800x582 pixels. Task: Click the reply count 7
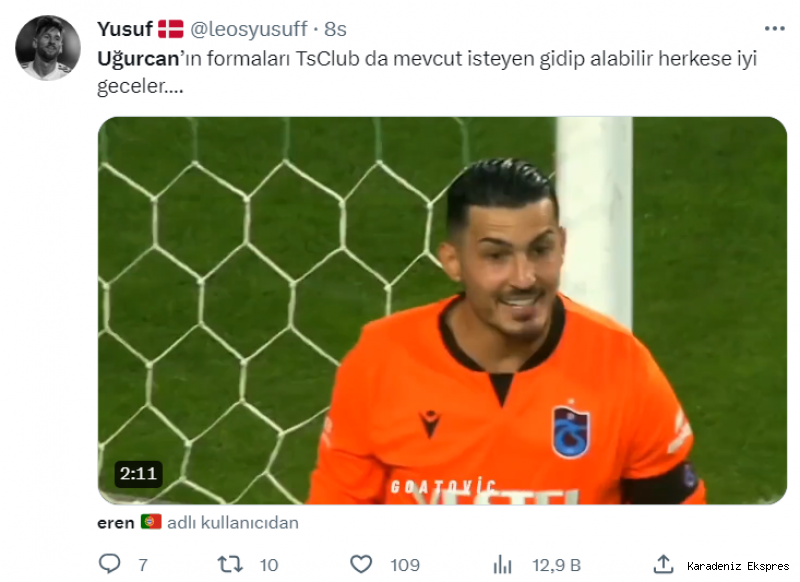(143, 565)
